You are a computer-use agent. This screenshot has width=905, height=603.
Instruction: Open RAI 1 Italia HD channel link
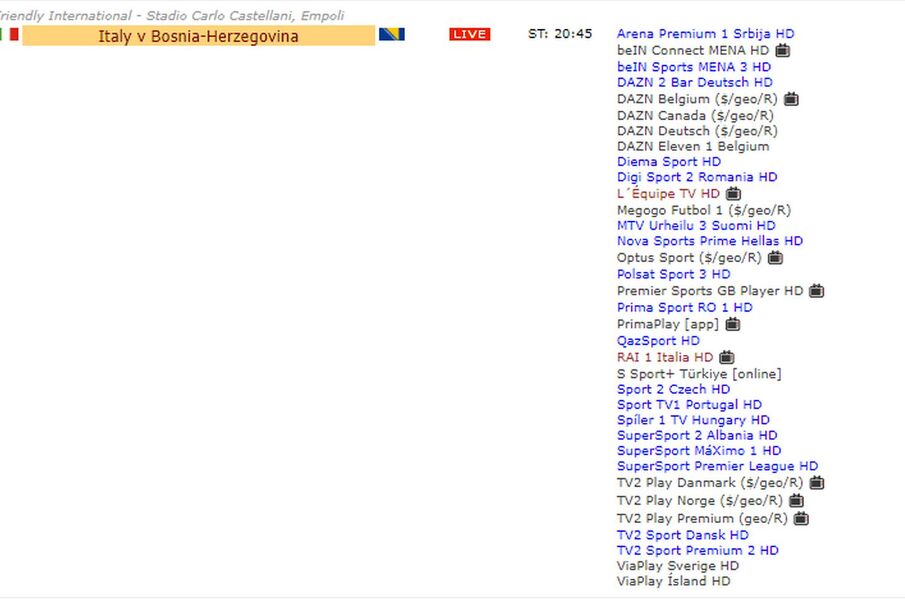tap(665, 358)
